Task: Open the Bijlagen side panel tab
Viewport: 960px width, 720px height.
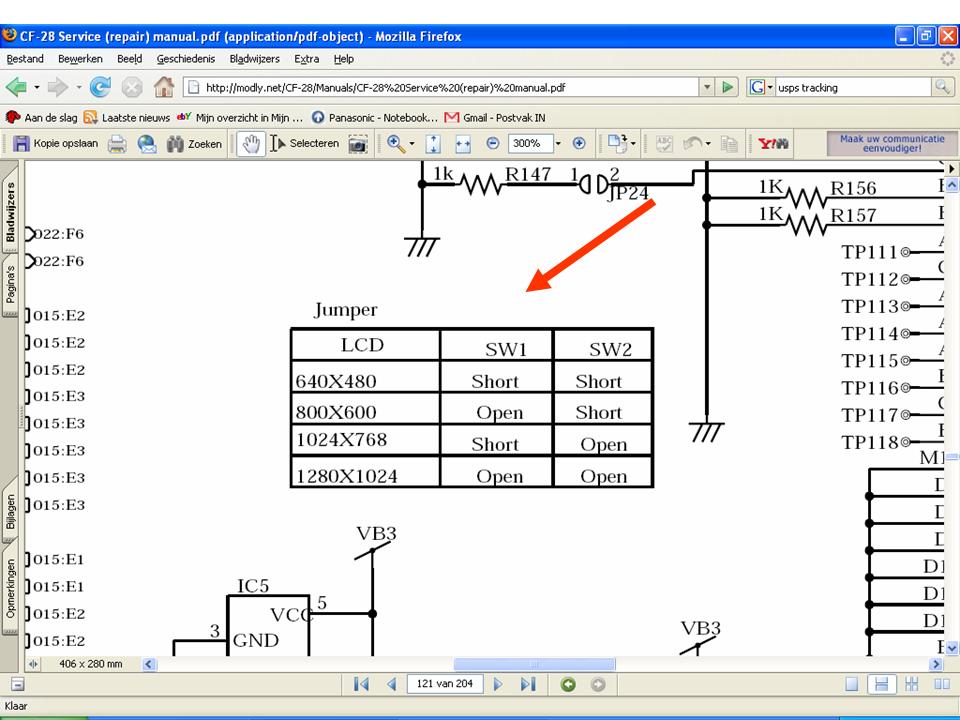Action: coord(10,509)
